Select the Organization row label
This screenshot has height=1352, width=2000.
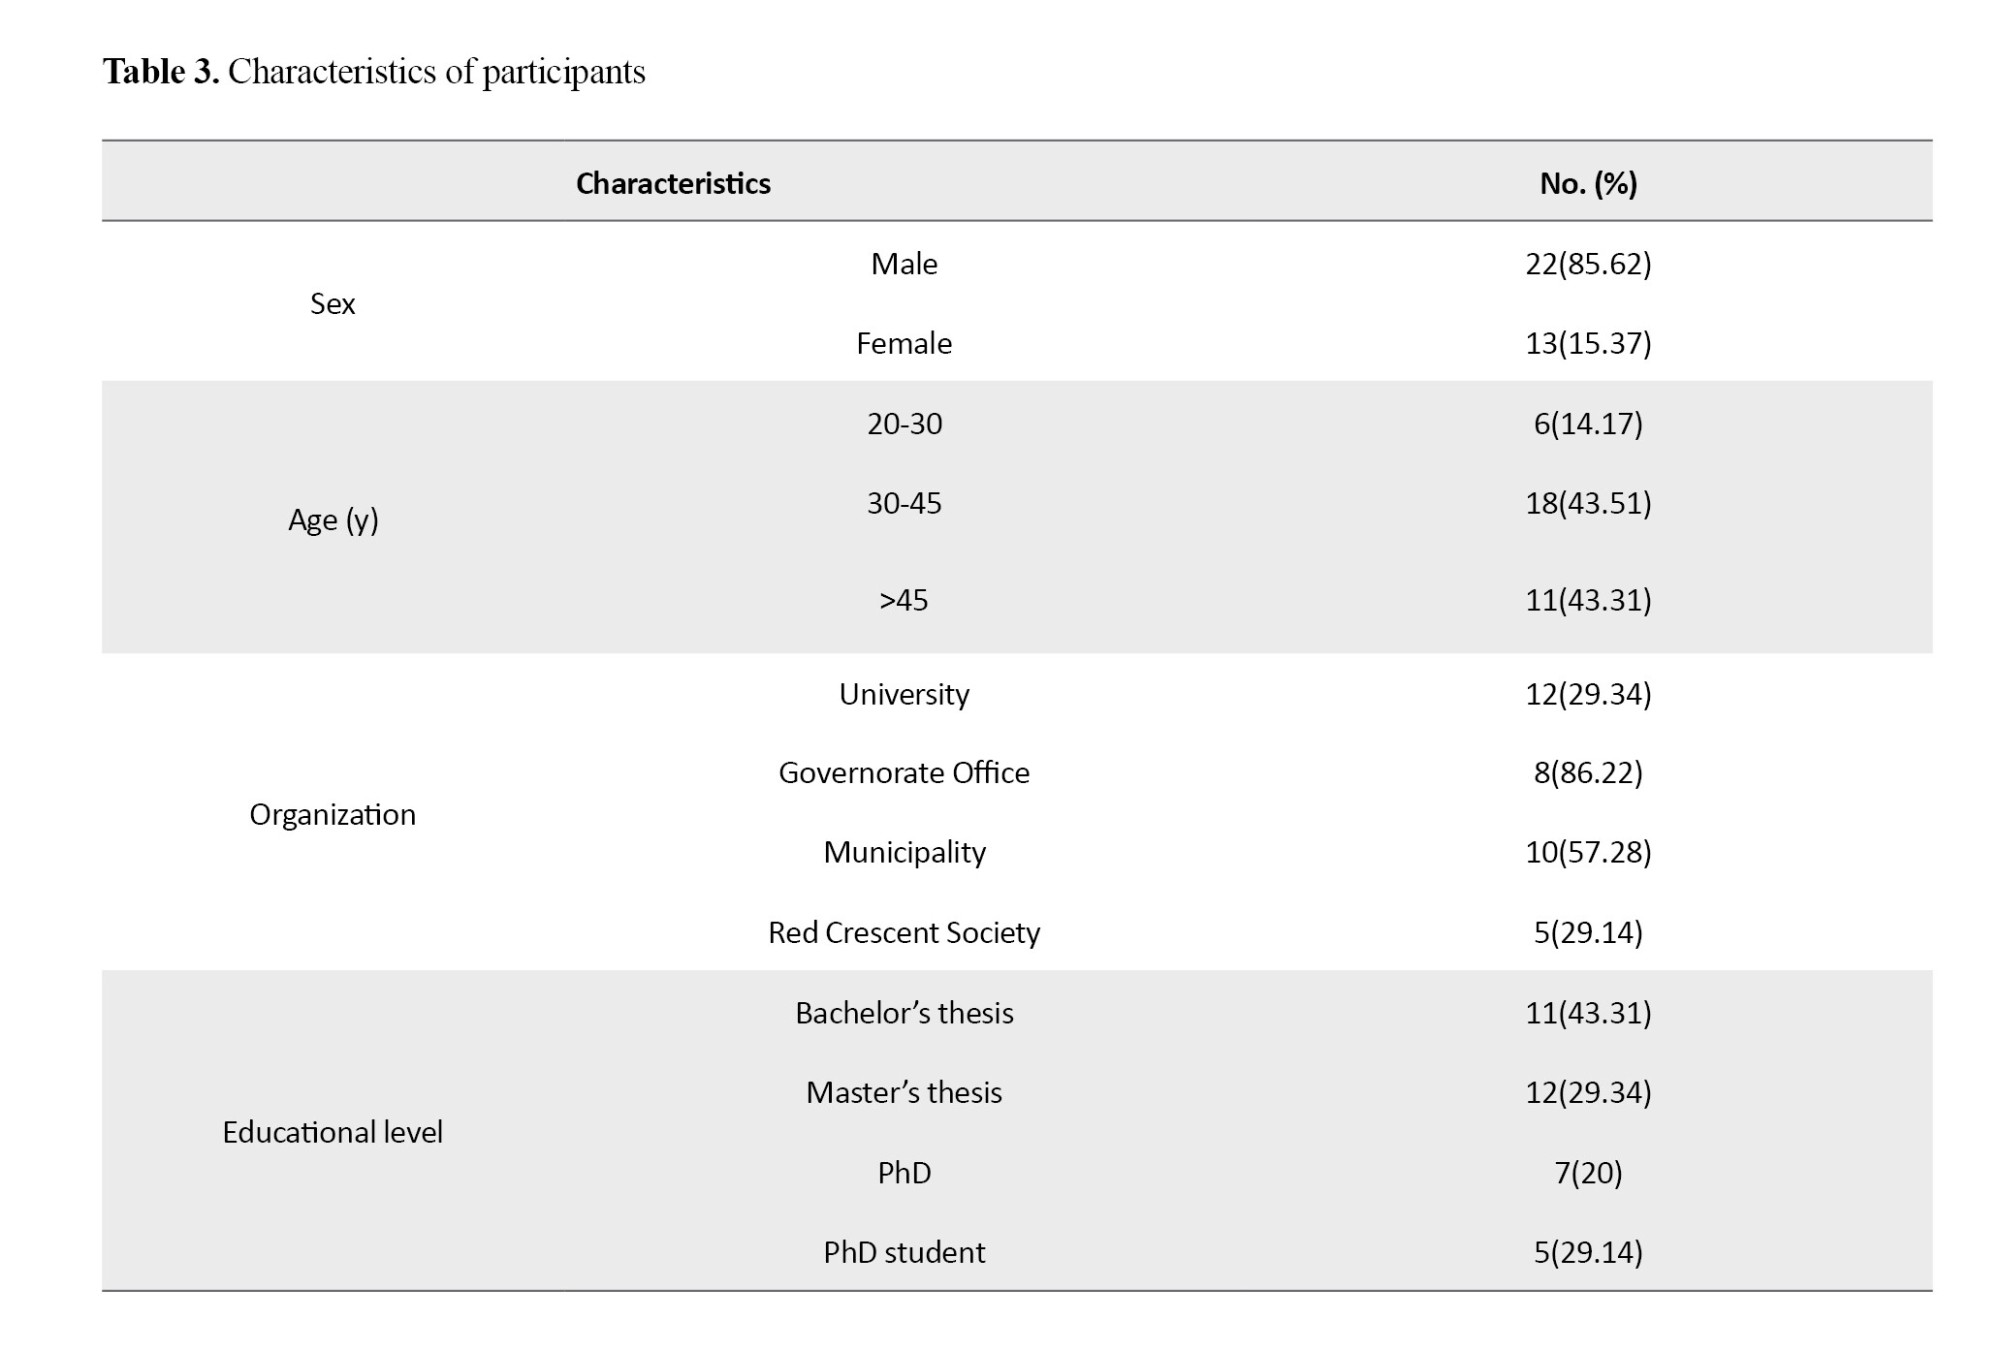[x=332, y=815]
